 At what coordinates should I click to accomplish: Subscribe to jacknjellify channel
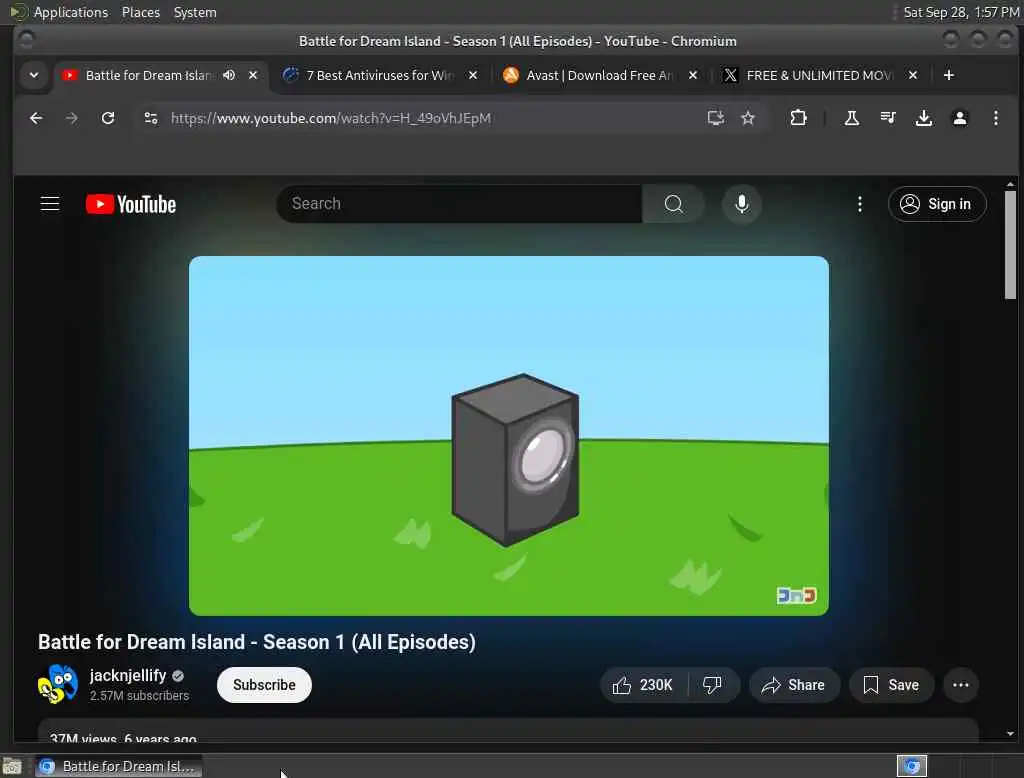pyautogui.click(x=264, y=685)
